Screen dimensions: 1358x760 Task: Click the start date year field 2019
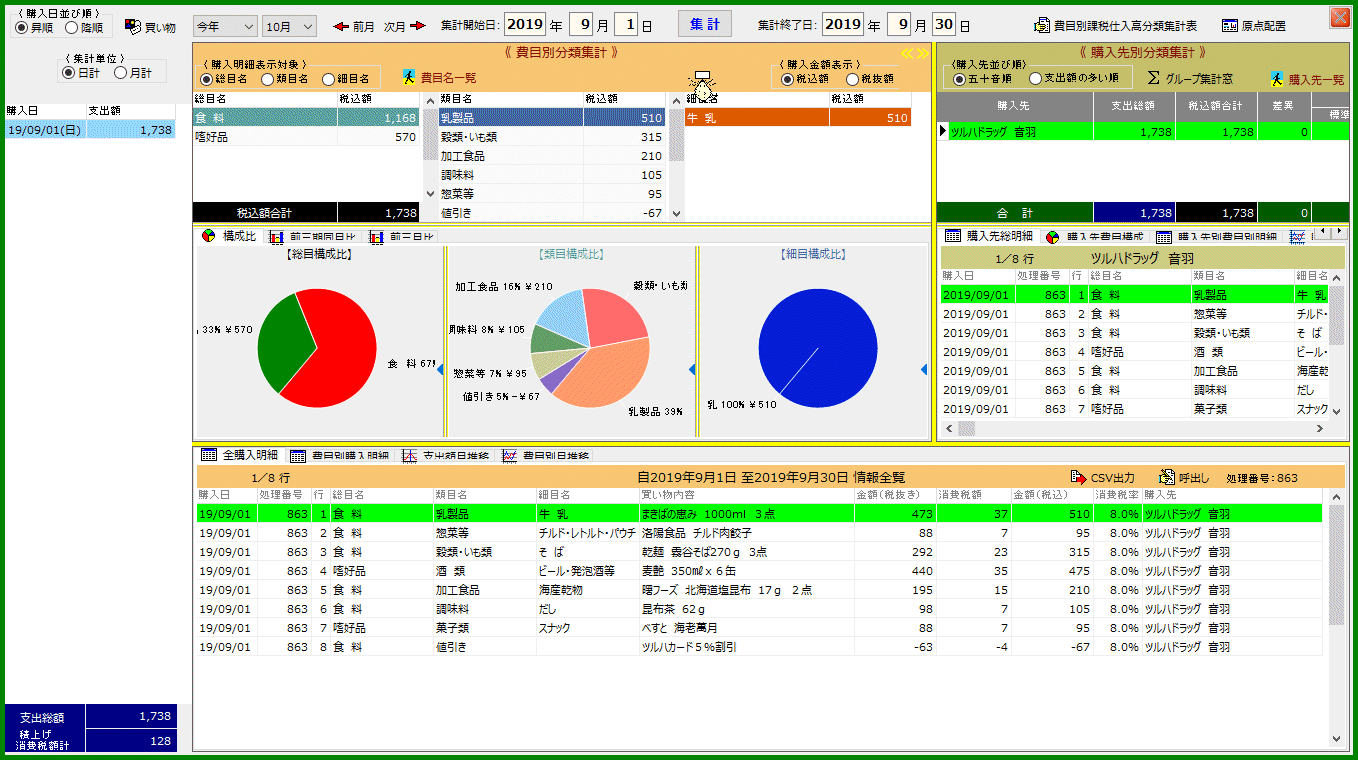click(x=524, y=25)
